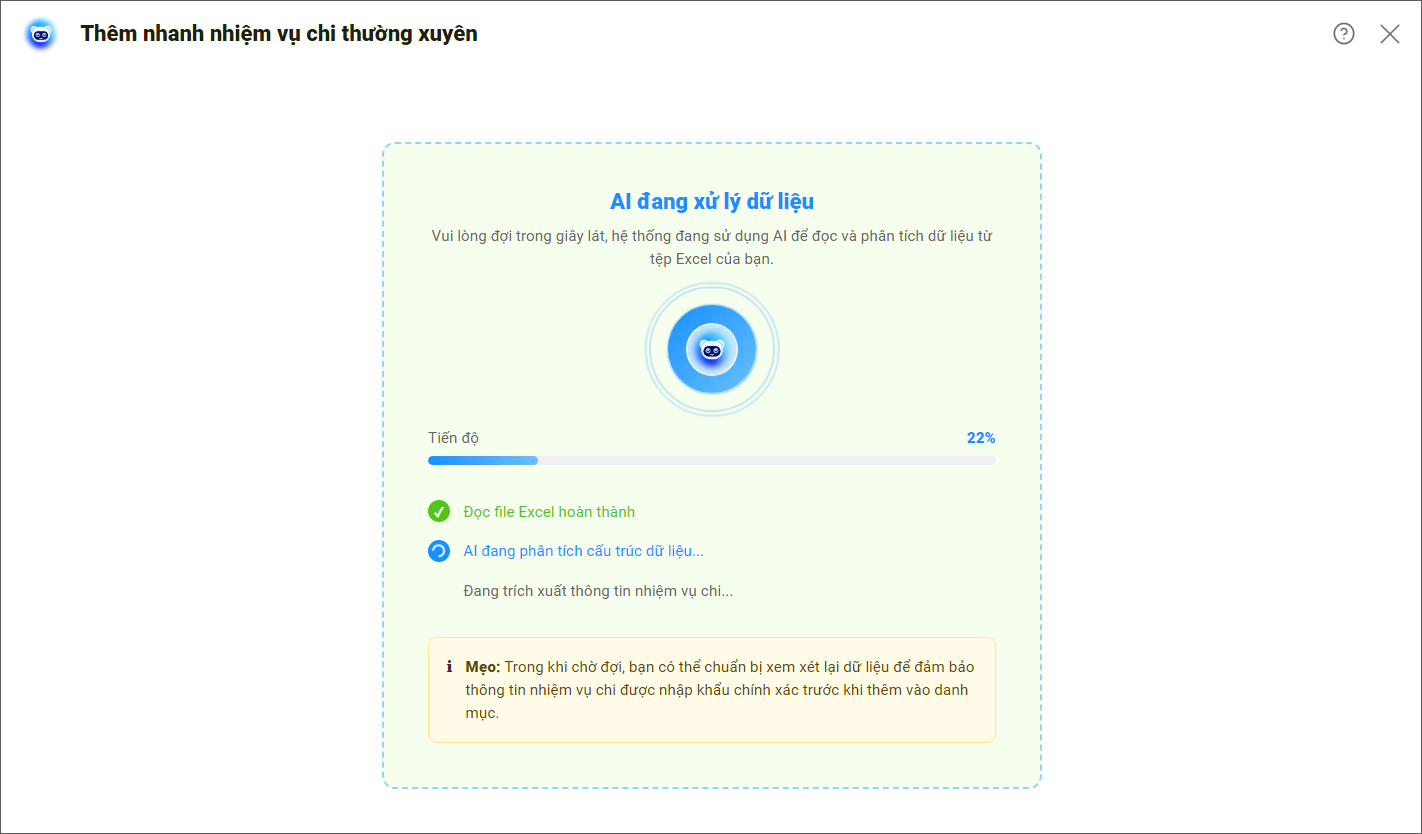Click the dialog title "Thêm nhanh nhiệm vụ chi thường xuyên"
The height and width of the screenshot is (834, 1422).
279,34
